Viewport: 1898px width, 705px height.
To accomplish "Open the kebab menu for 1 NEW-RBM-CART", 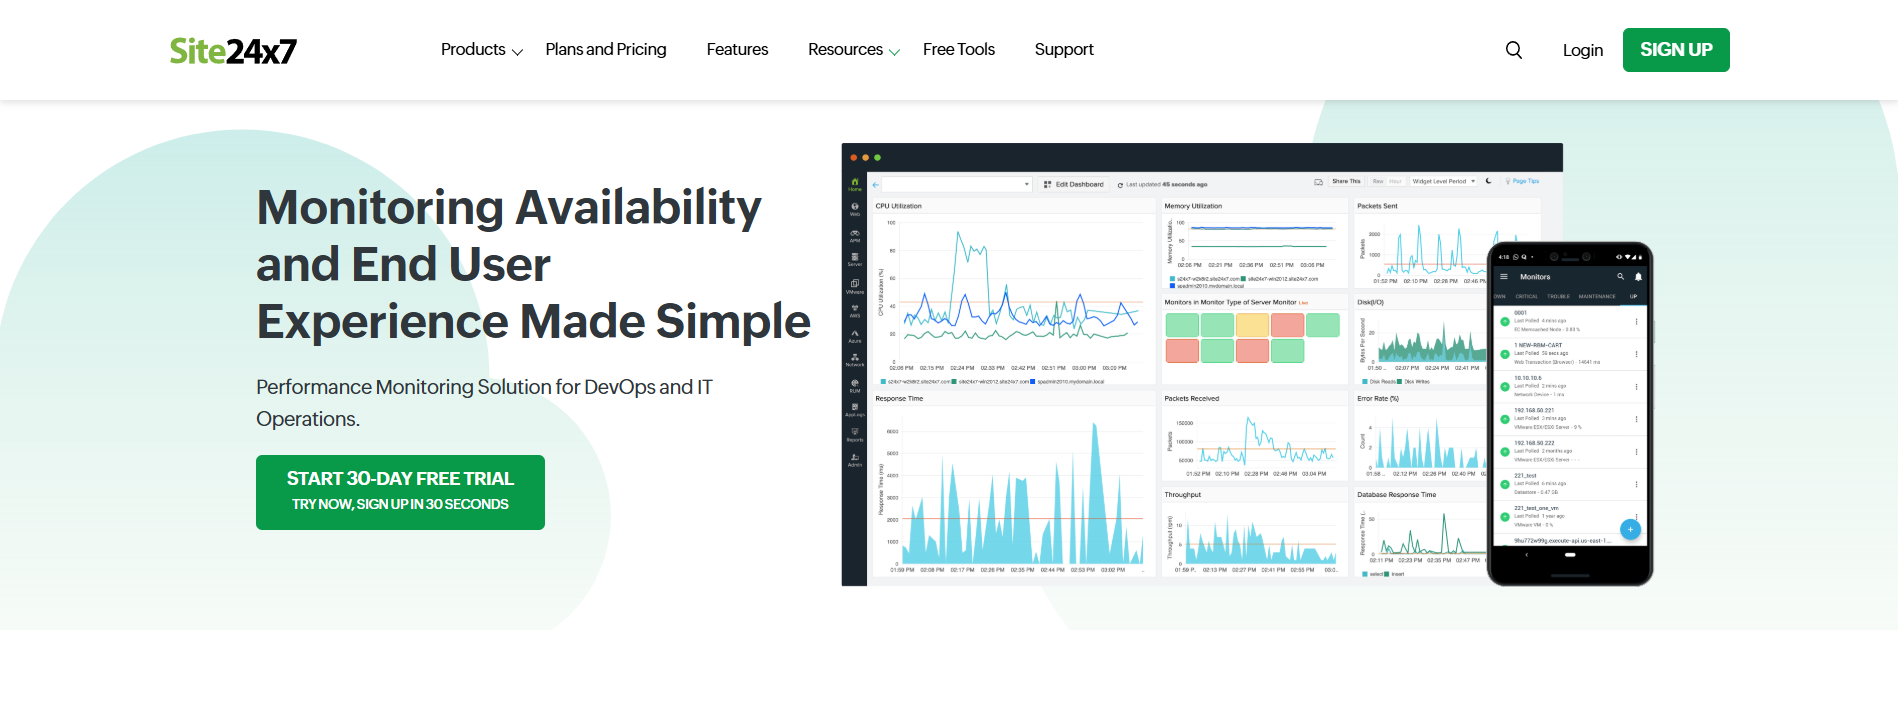I will (1636, 354).
